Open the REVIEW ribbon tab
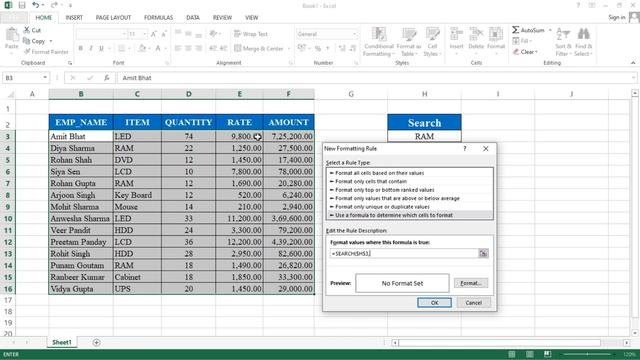 [x=222, y=18]
